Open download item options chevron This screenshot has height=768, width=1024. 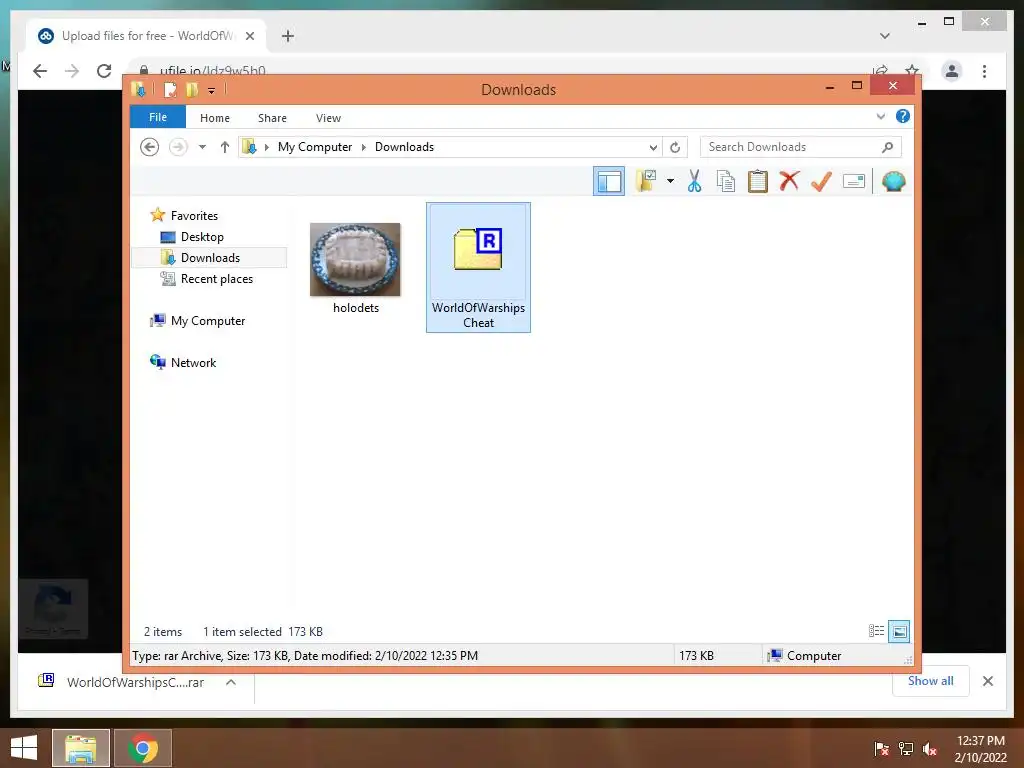pos(231,682)
